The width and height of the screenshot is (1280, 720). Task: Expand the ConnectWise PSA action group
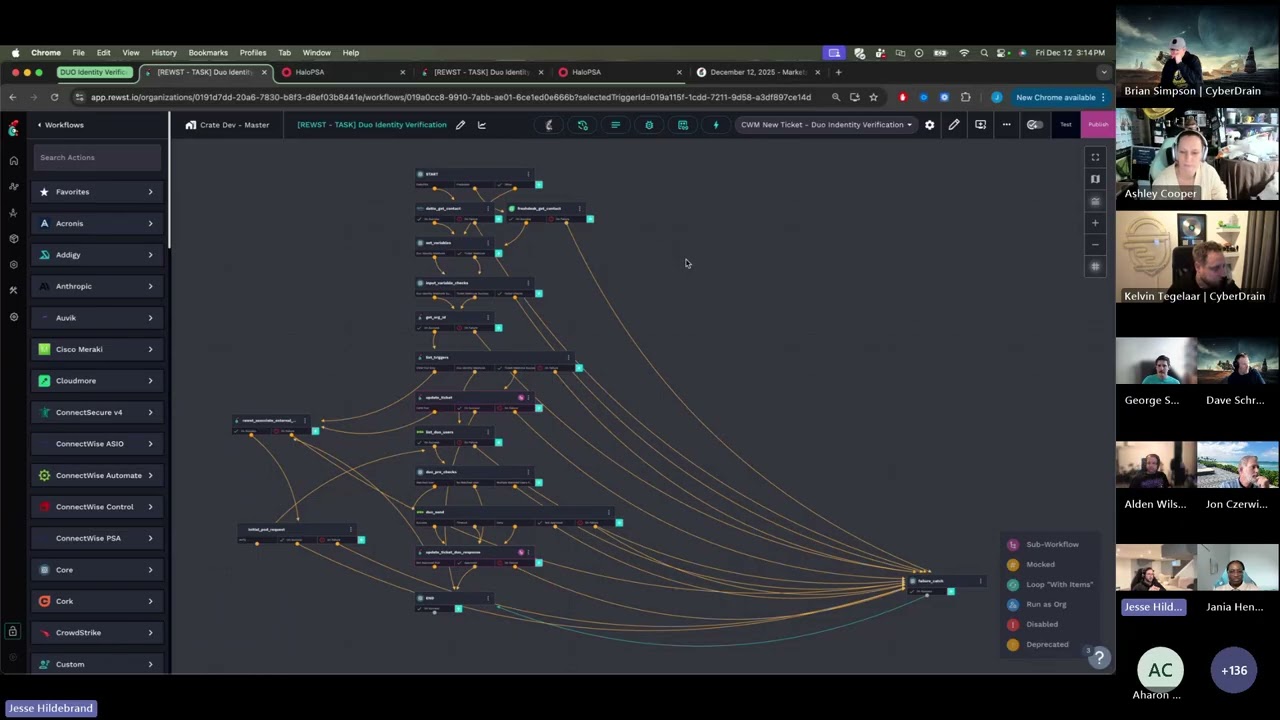[x=97, y=538]
